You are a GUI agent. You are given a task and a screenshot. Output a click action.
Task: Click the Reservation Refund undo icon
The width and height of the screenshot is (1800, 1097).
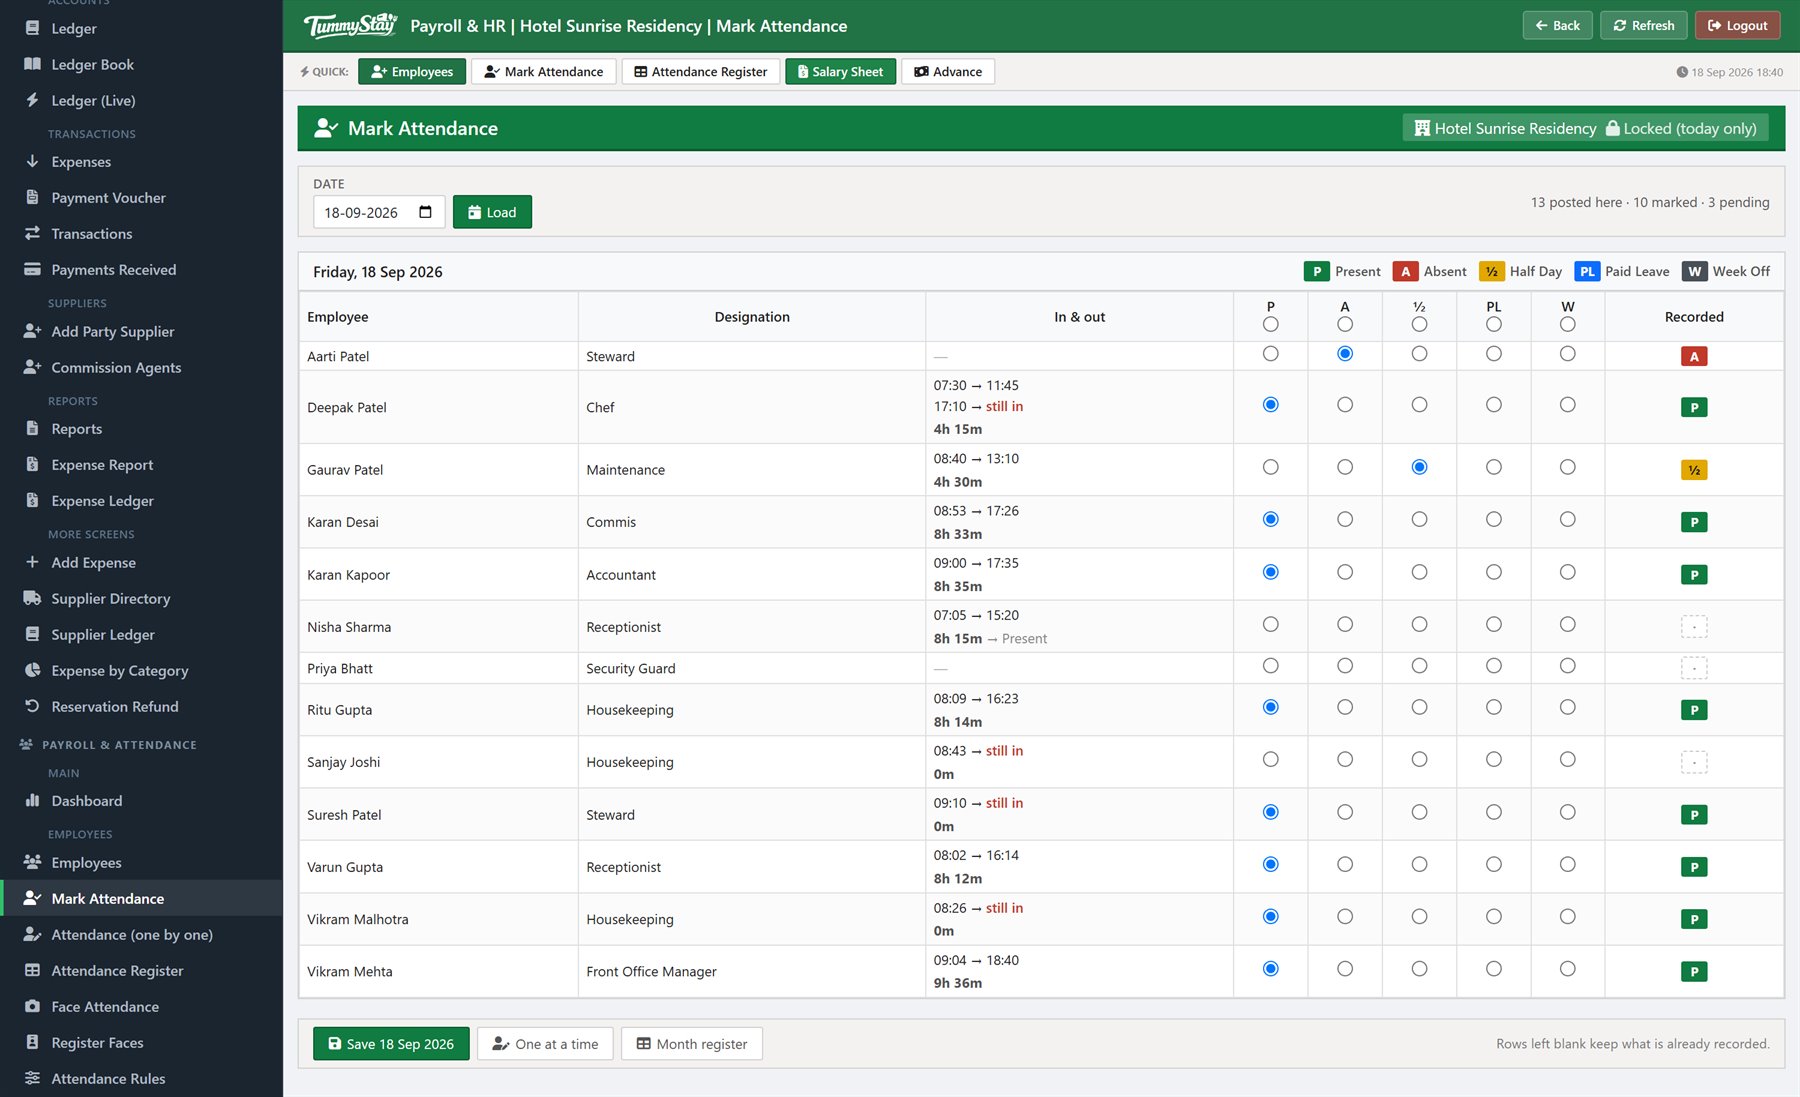coord(32,706)
